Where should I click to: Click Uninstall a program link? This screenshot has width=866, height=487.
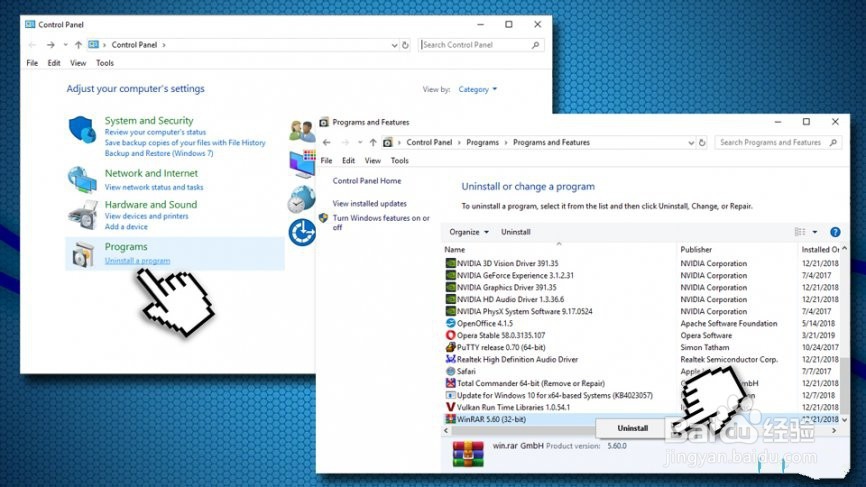click(138, 261)
